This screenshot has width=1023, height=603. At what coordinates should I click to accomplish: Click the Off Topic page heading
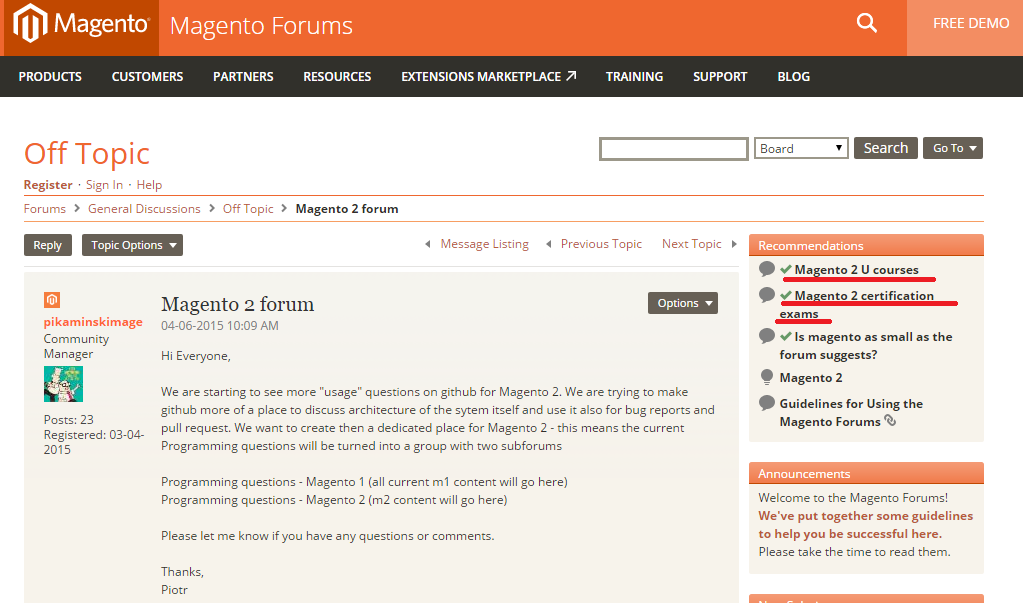87,154
